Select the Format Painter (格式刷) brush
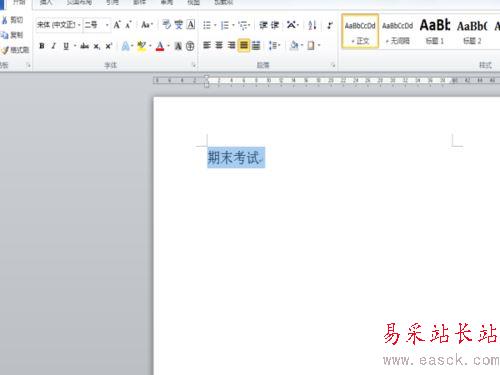Screen dimensions: 500x375 point(15,50)
